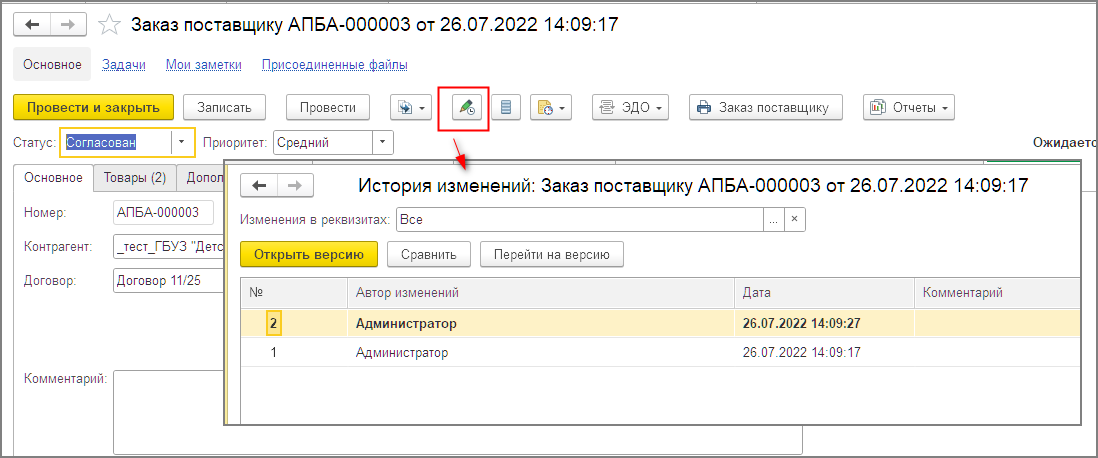Expand the Статус dropdown arrow
Screen dimensions: 1098x458
(x=182, y=142)
